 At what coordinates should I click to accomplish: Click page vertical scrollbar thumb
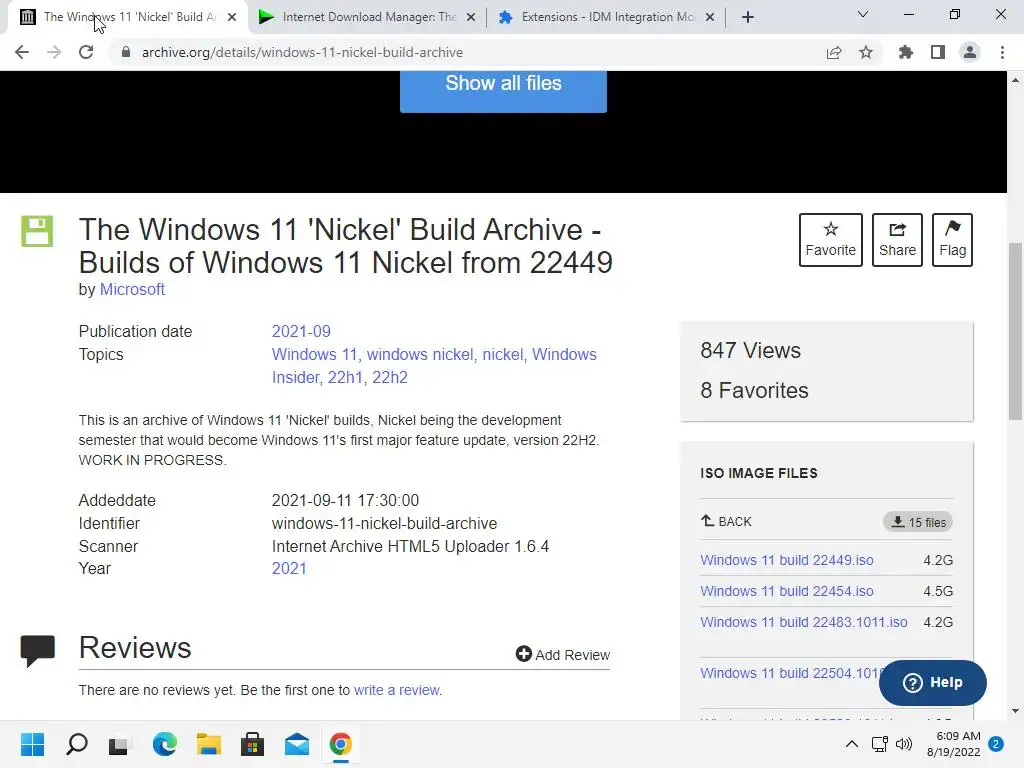click(1015, 331)
